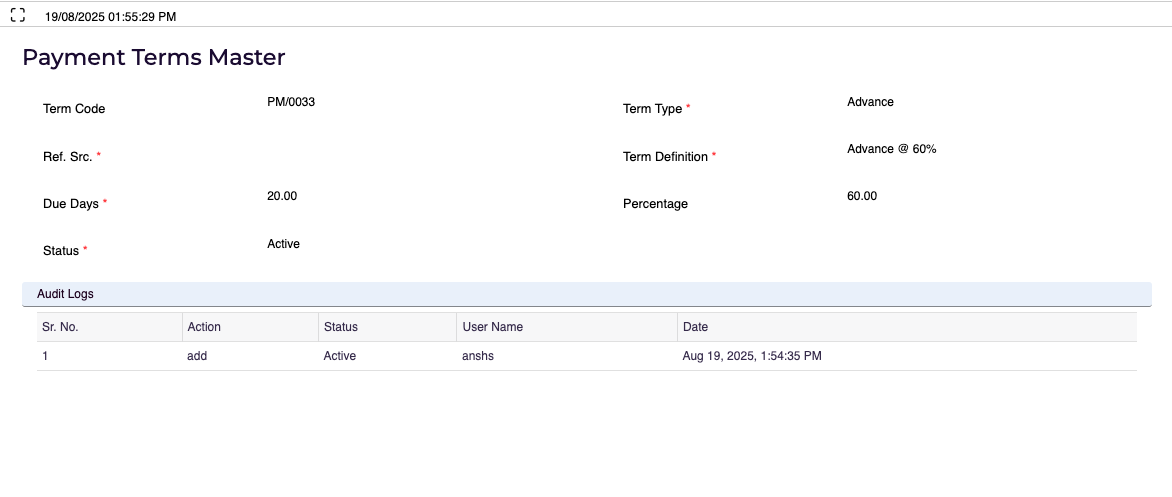1172x497 pixels.
Task: Click the Advance @ 60% term definition
Action: pyautogui.click(x=891, y=149)
